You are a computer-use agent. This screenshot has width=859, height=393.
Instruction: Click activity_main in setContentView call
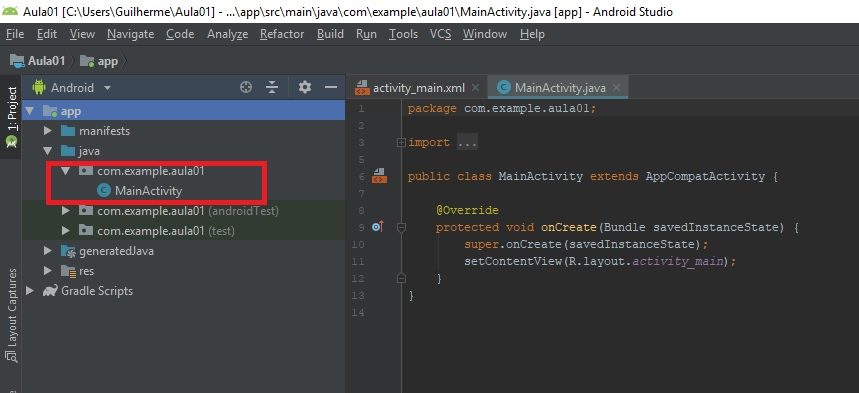[678, 261]
